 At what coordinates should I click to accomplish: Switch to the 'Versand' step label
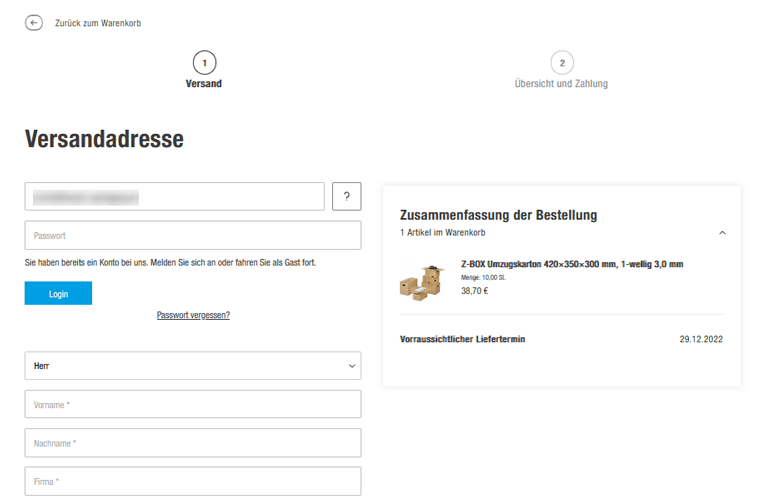[x=204, y=84]
